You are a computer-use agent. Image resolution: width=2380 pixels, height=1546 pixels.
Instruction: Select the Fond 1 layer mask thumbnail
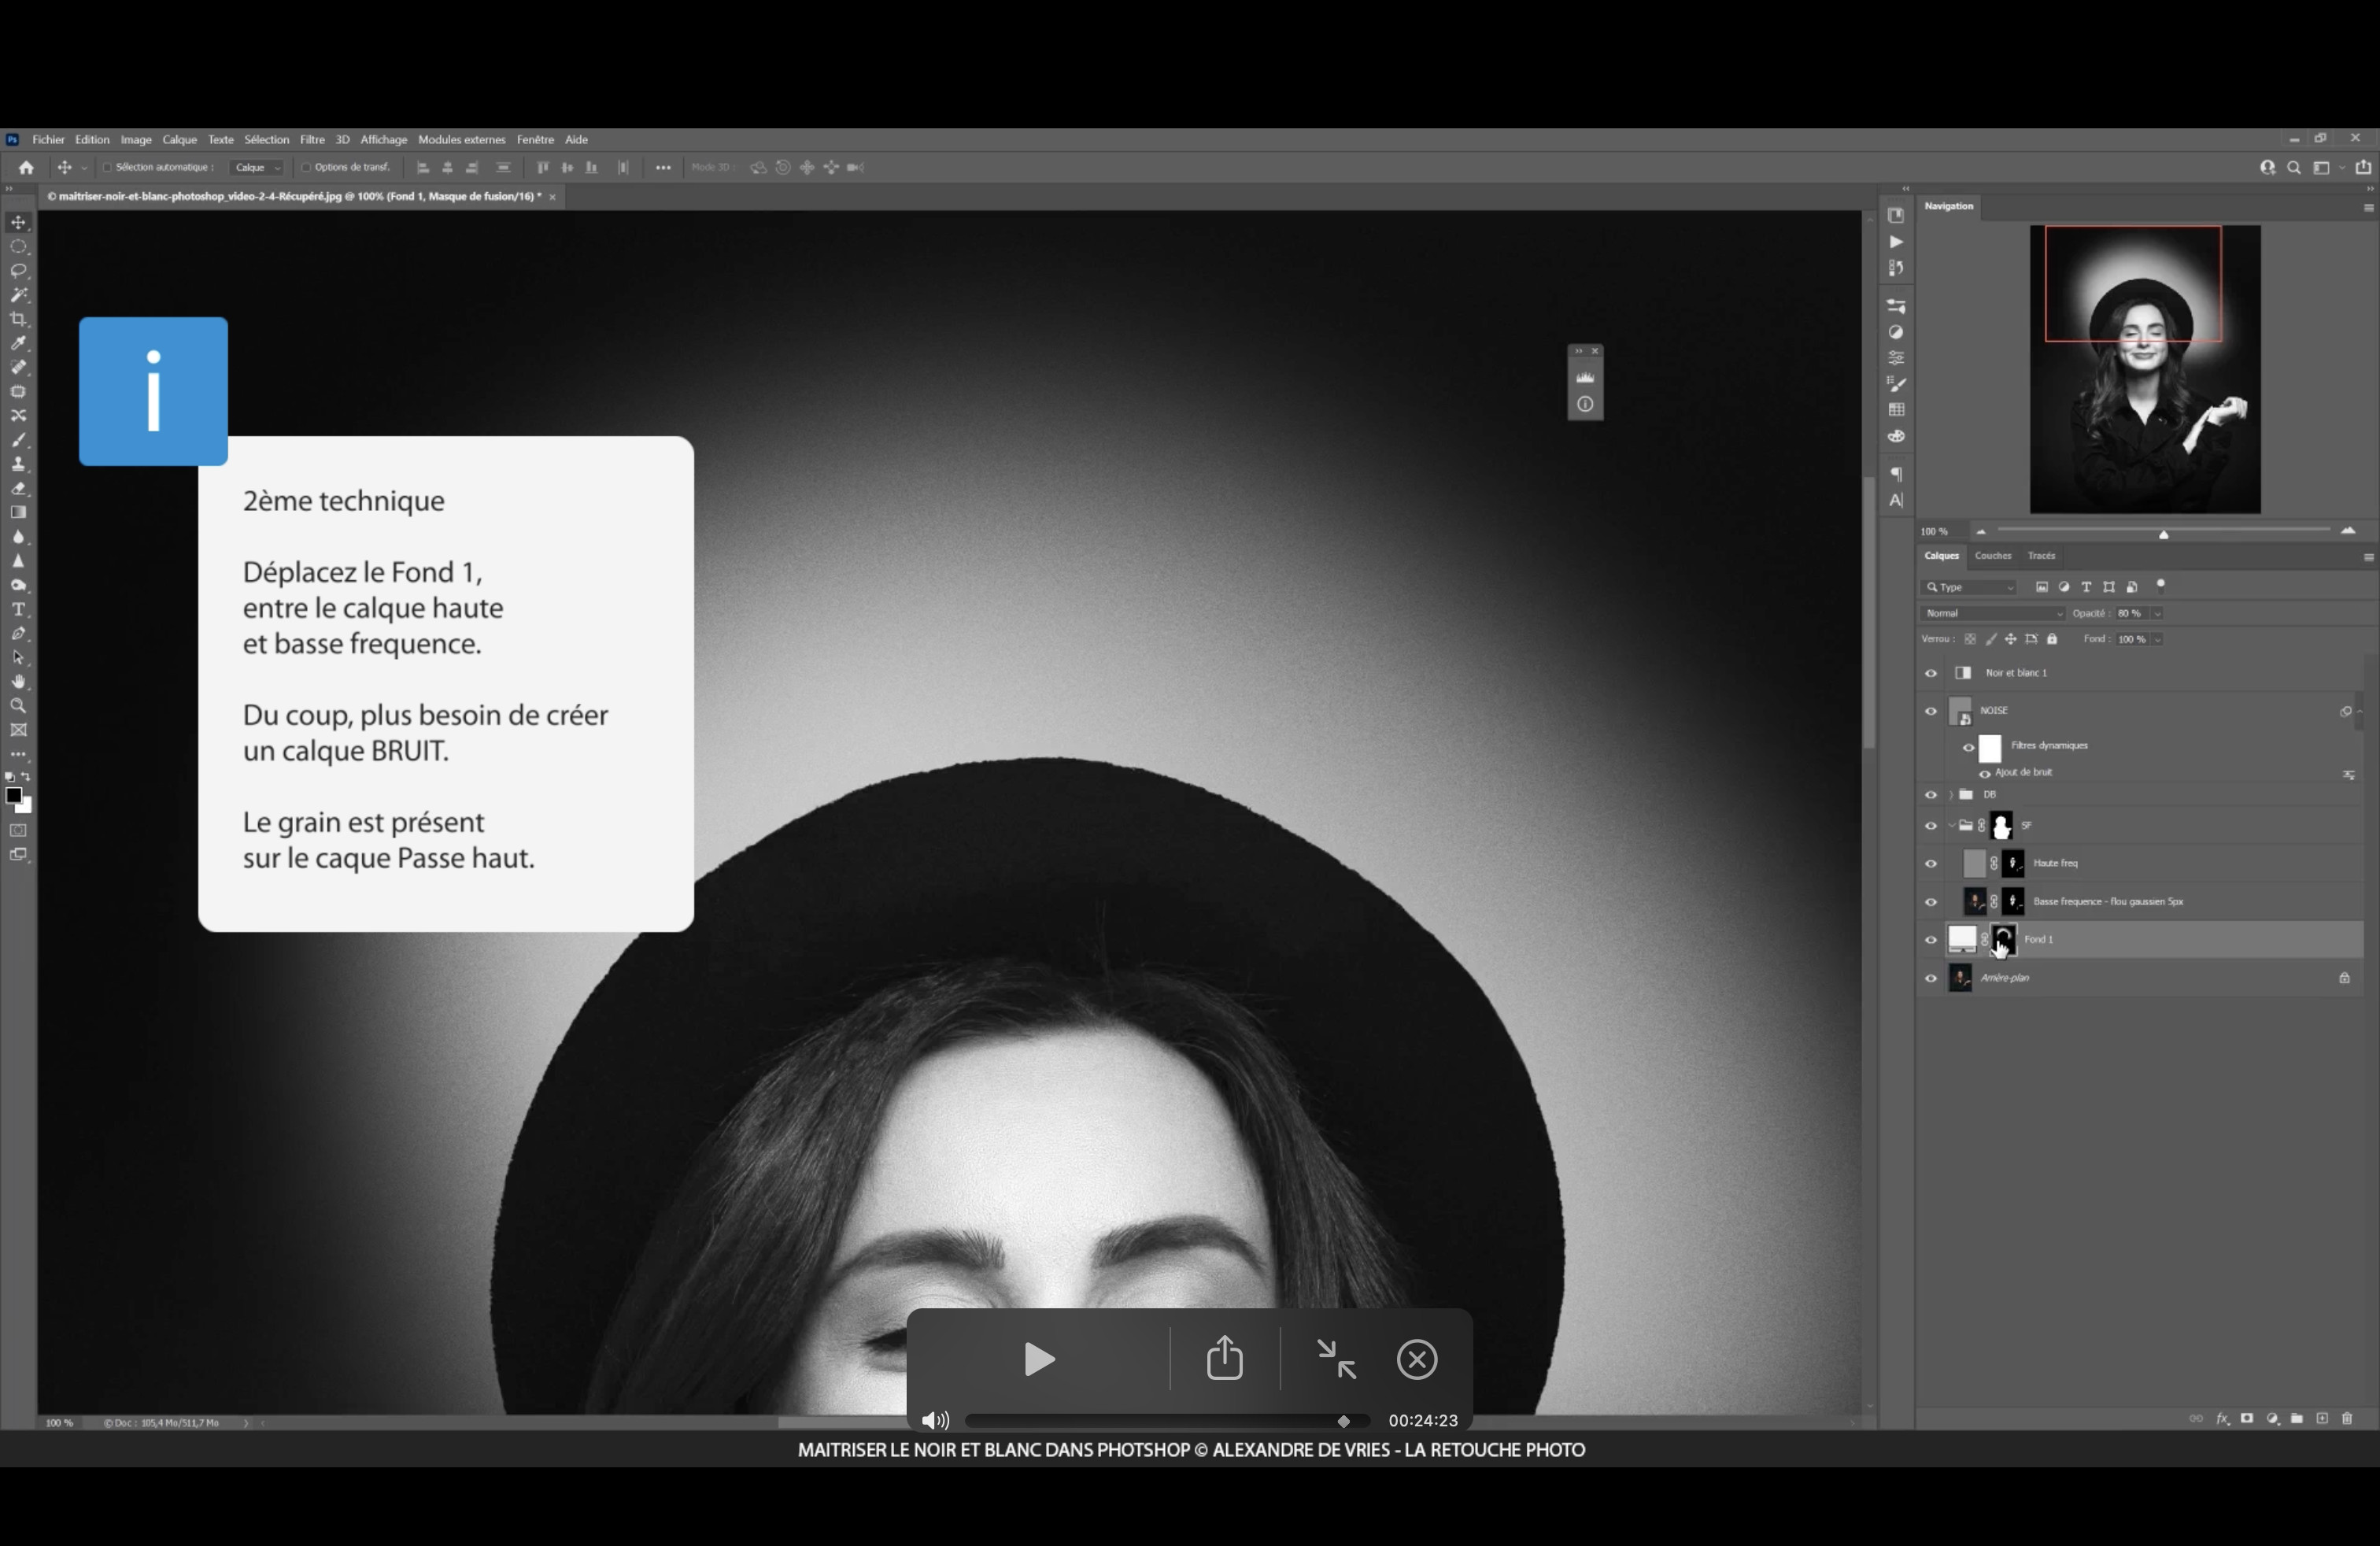[2004, 939]
